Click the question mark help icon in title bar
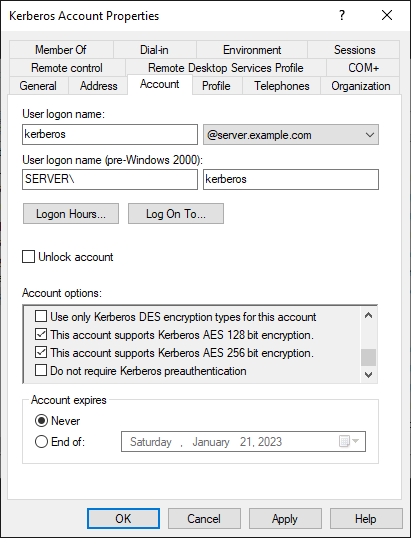 (341, 15)
